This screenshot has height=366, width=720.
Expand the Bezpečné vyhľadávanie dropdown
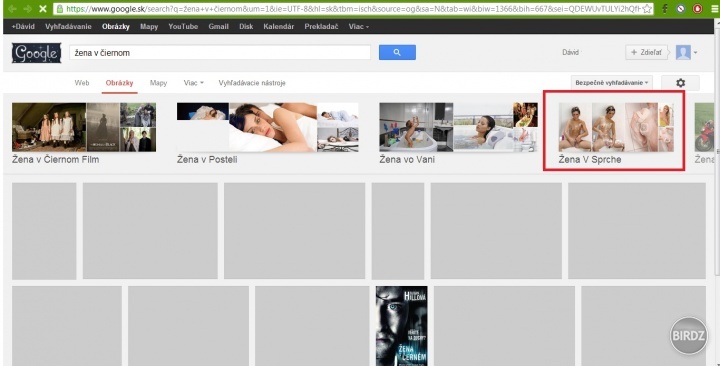pyautogui.click(x=612, y=83)
